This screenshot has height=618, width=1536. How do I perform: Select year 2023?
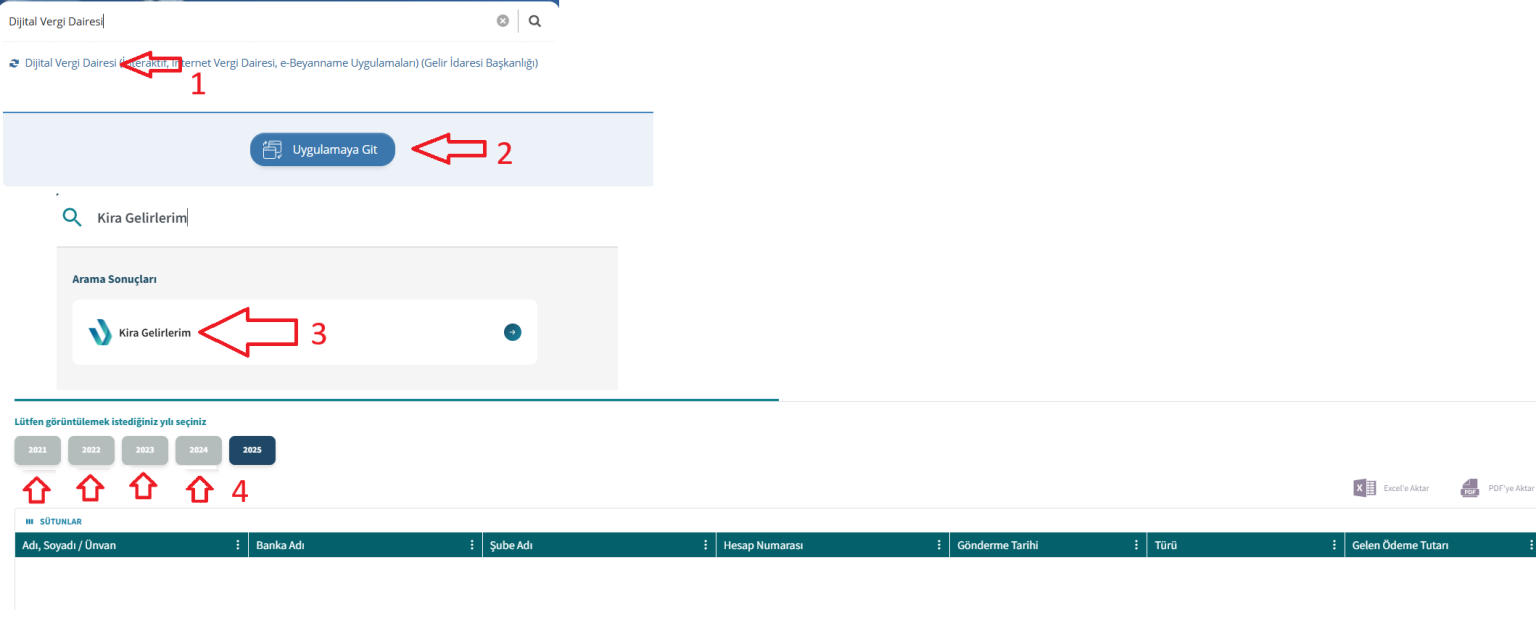click(x=145, y=450)
